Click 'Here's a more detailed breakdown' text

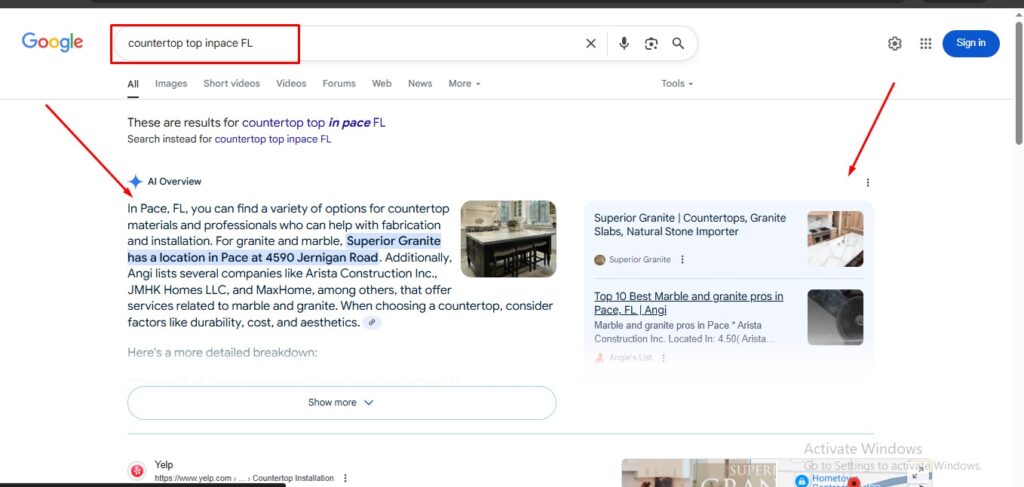222,353
